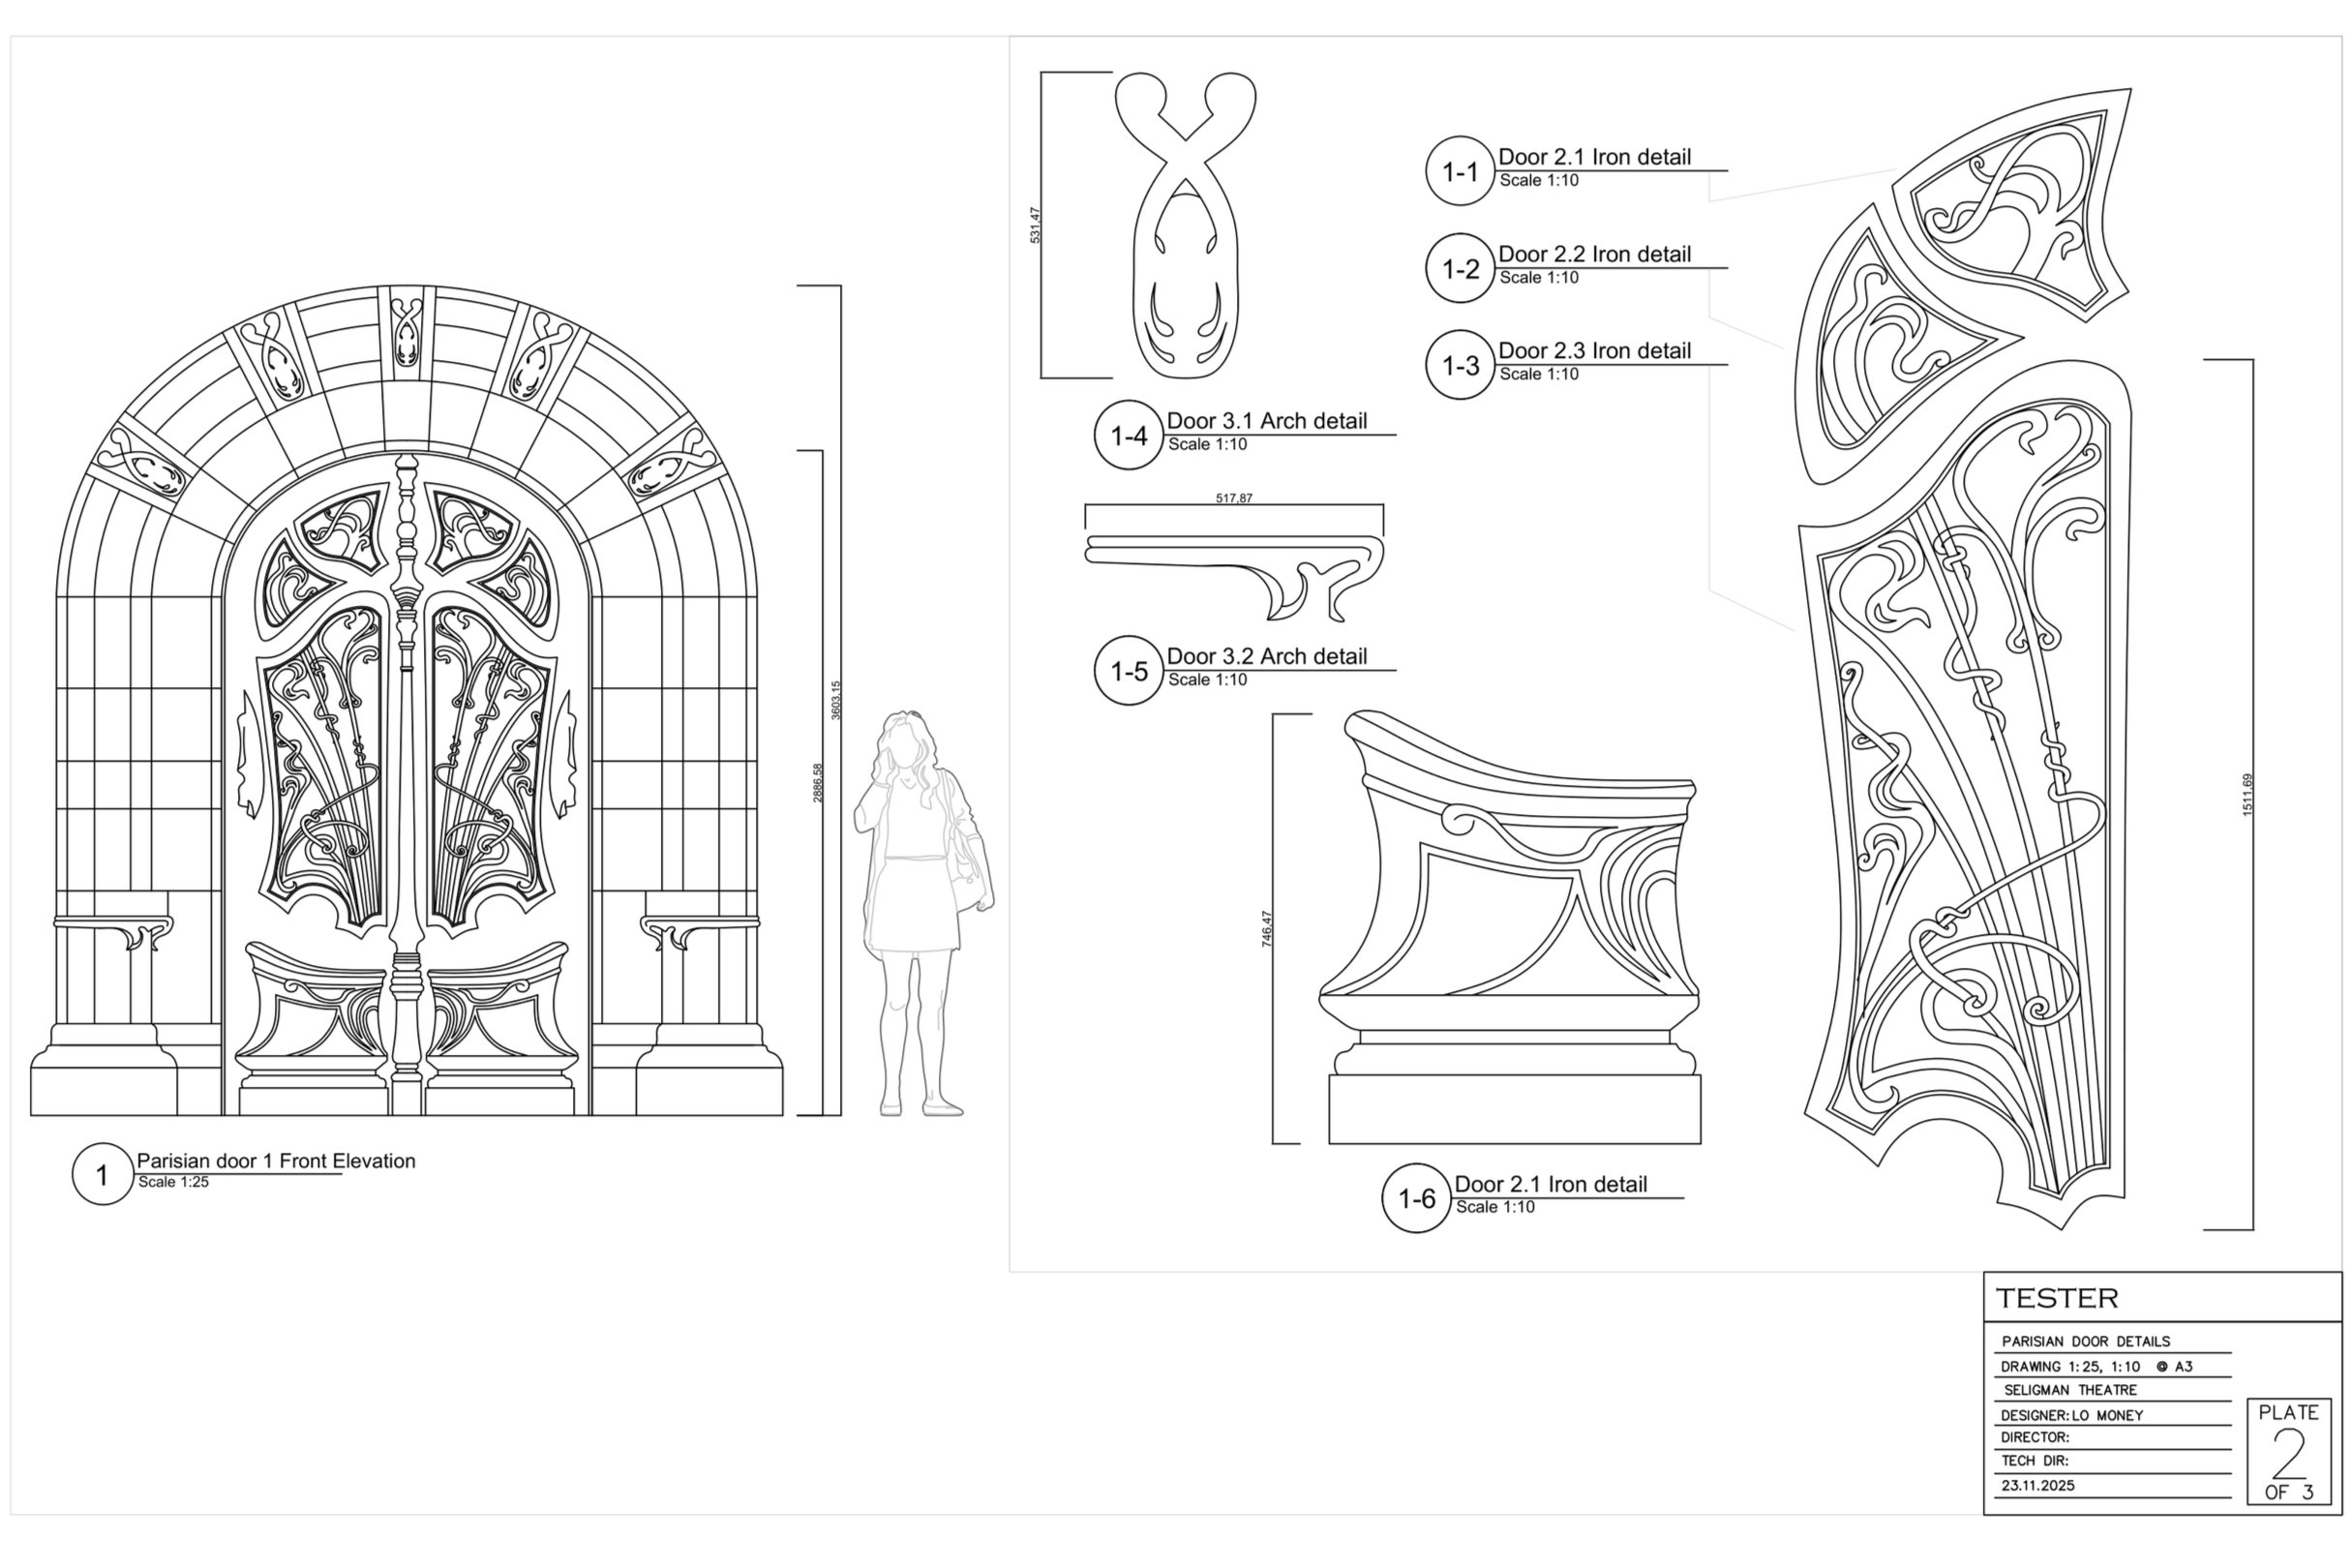This screenshot has height=1568, width=2352.
Task: Select the 1-4 detail callout circle
Action: point(1129,435)
